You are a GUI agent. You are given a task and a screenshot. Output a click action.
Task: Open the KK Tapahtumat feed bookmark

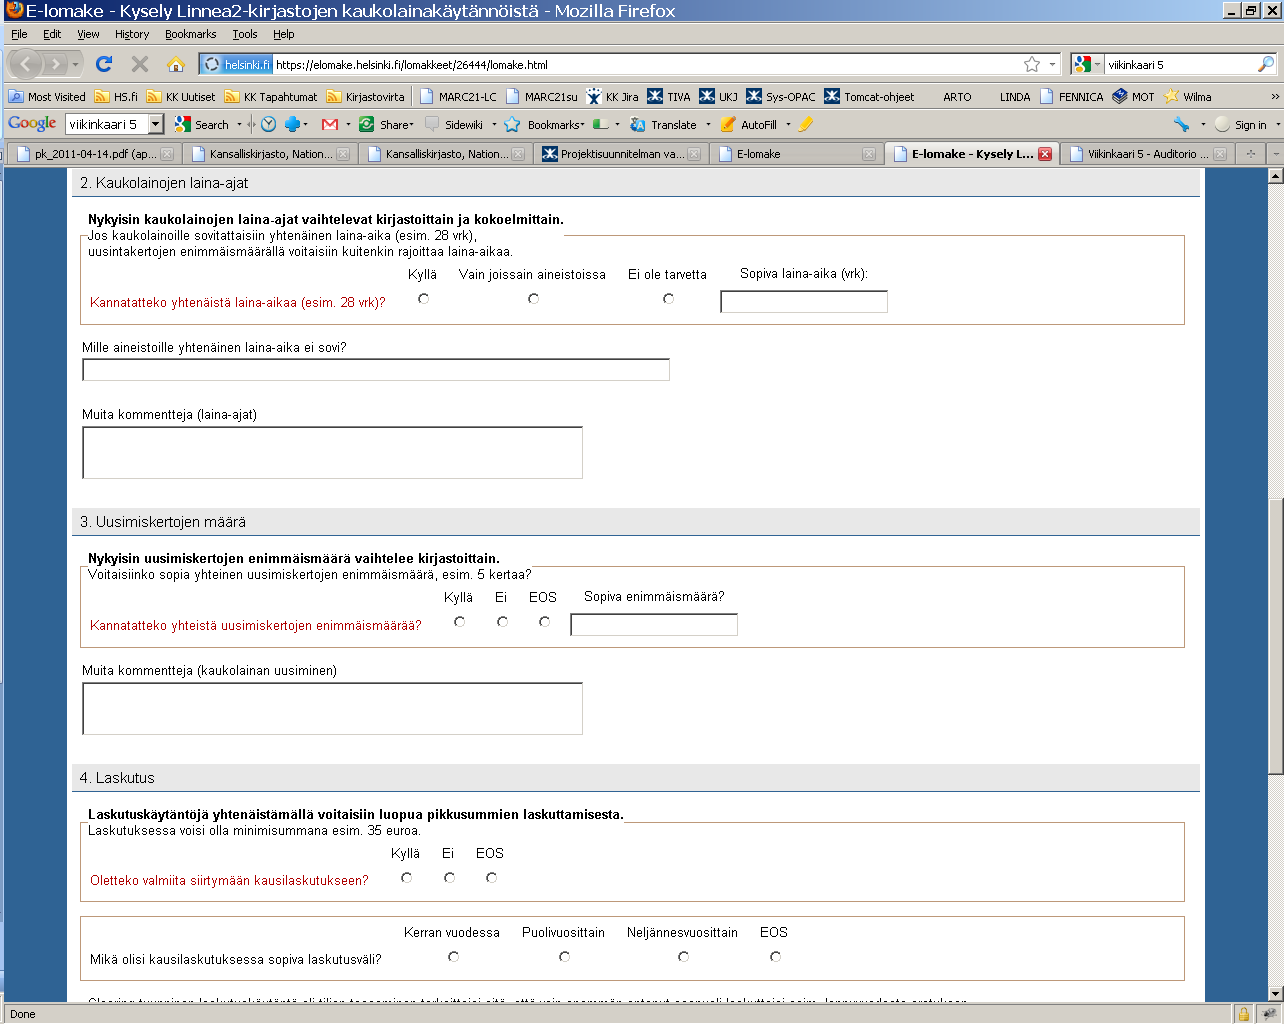click(x=271, y=97)
